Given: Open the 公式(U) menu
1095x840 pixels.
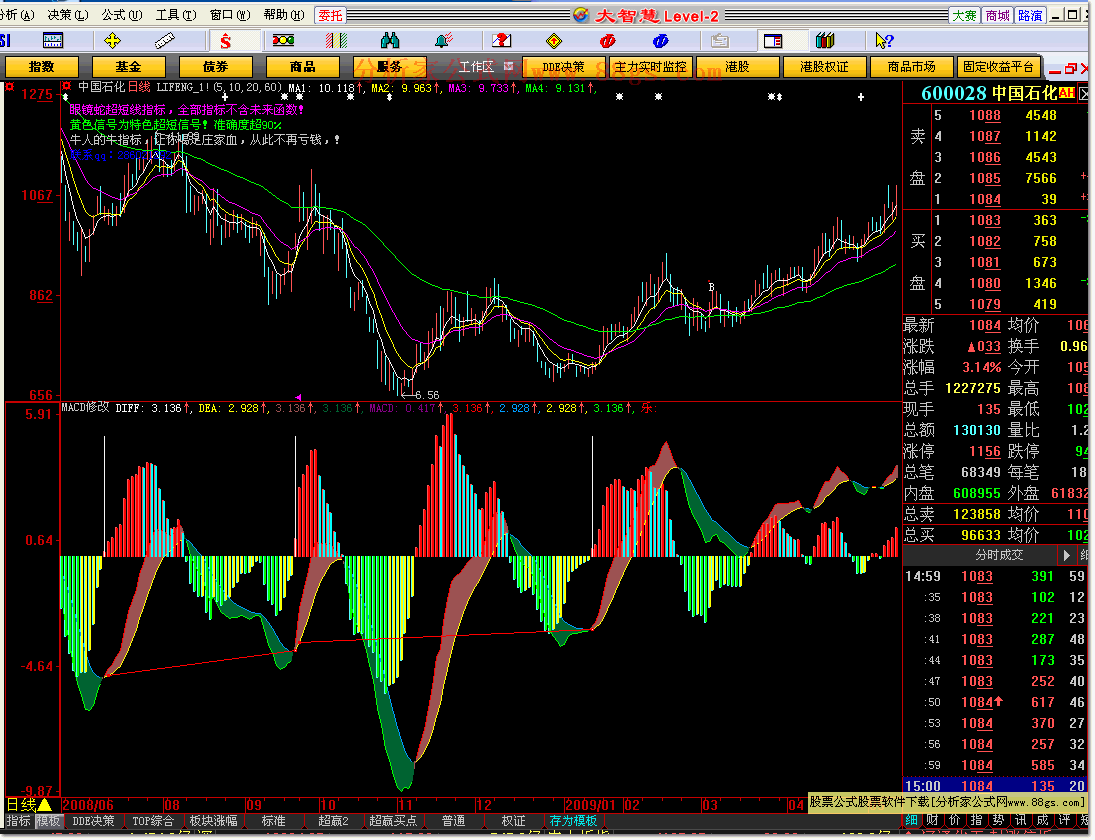Looking at the screenshot, I should pos(122,15).
